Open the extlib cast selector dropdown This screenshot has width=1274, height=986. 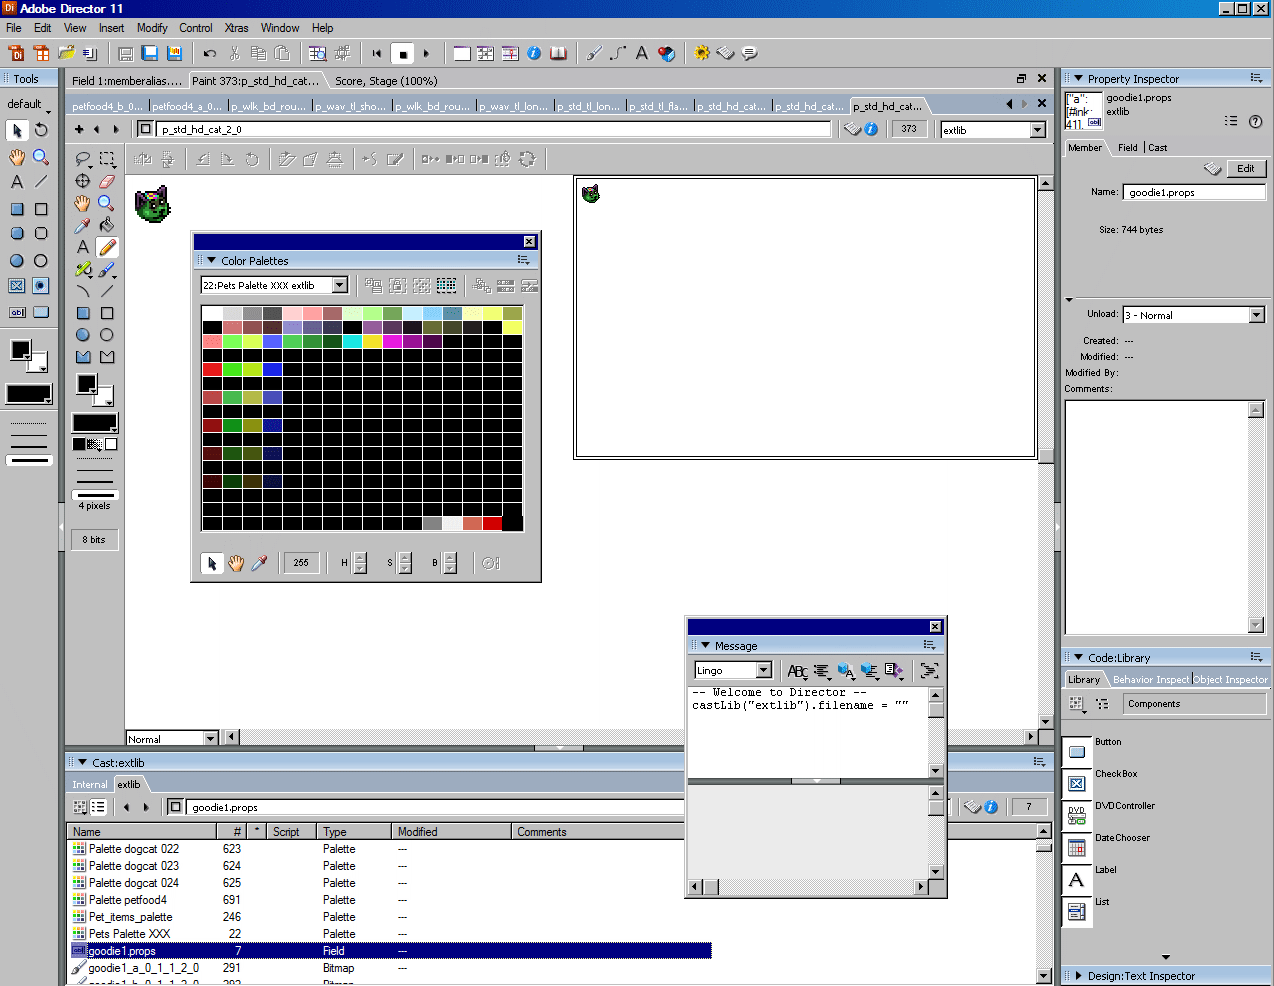coord(1038,130)
